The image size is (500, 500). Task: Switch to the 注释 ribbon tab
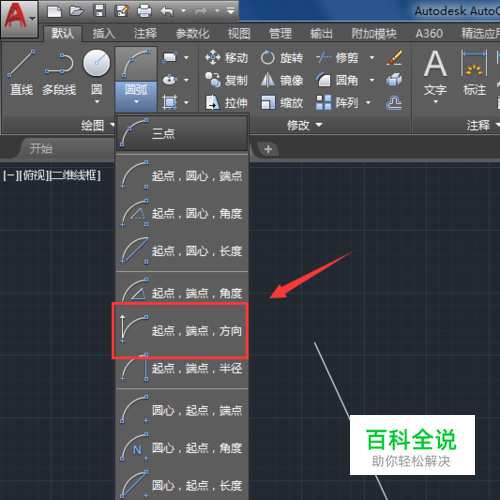(145, 33)
